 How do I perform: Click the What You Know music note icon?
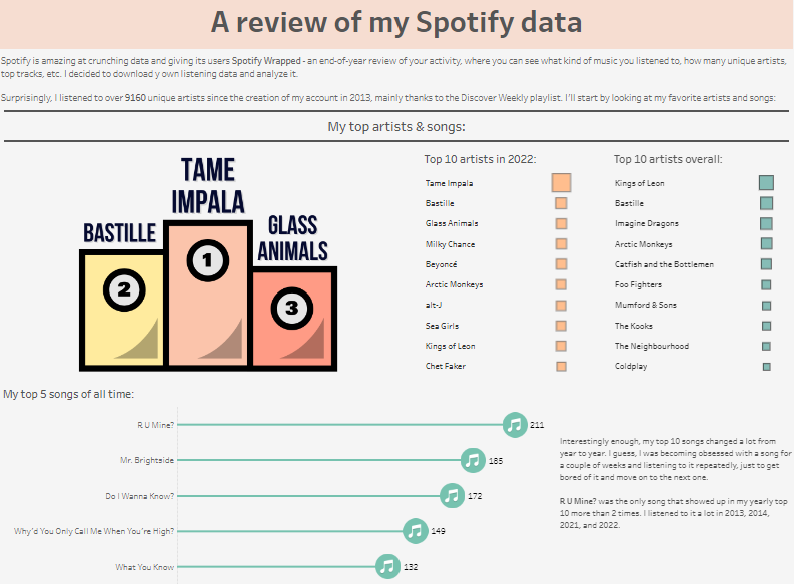[x=387, y=567]
